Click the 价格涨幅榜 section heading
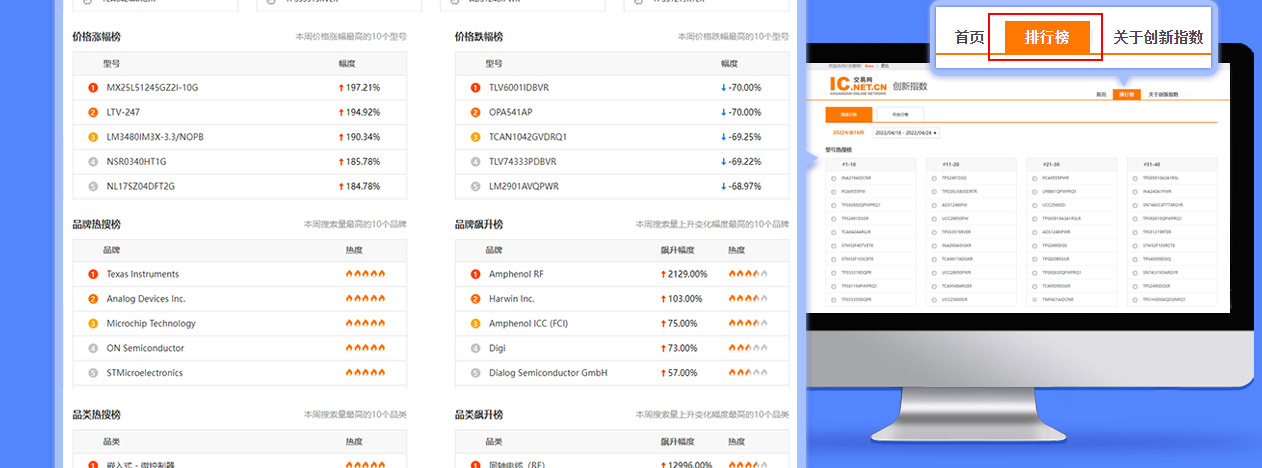This screenshot has width=1262, height=468. [96, 37]
